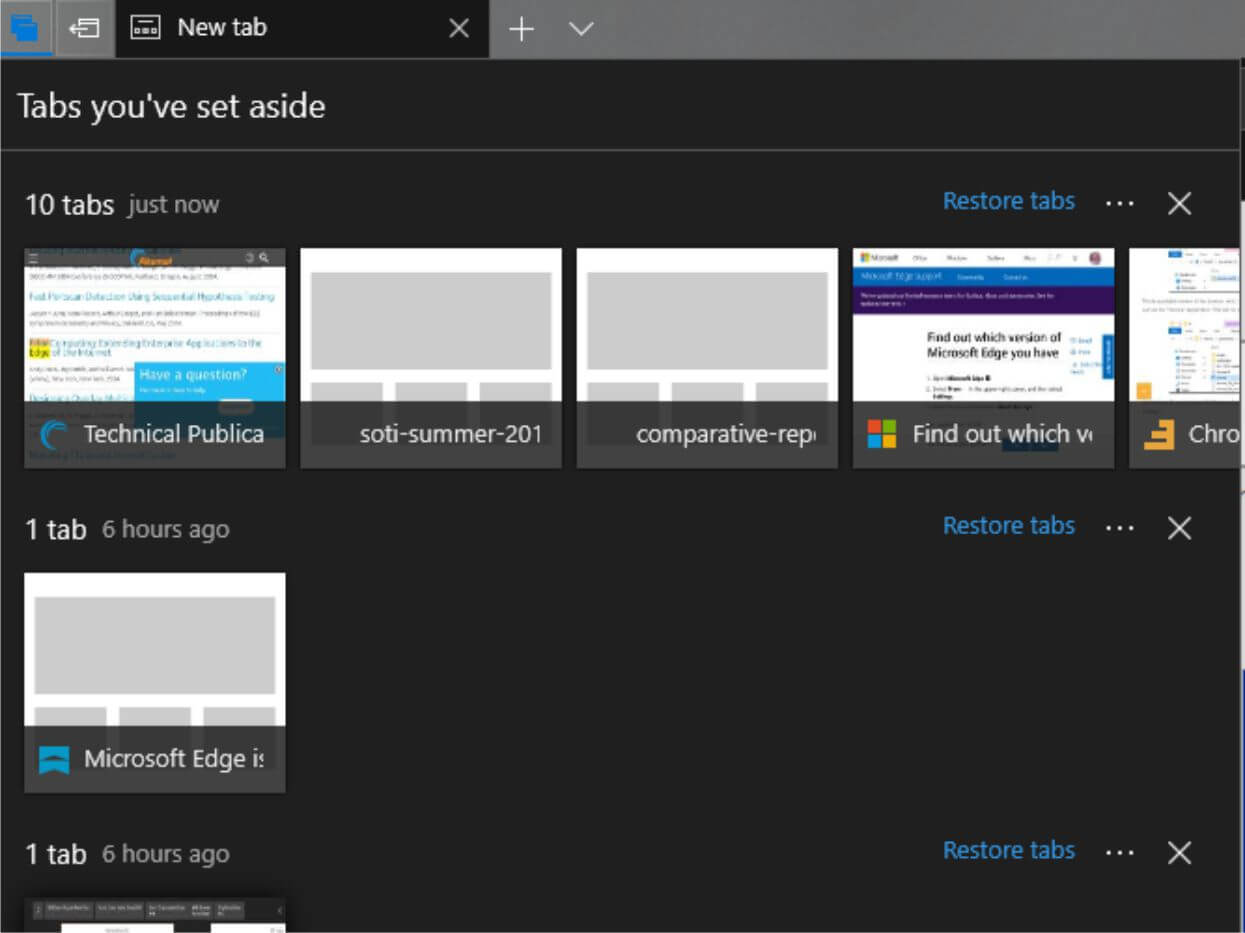Remove the last 6 hours ago group
The height and width of the screenshot is (933, 1245).
(x=1180, y=853)
